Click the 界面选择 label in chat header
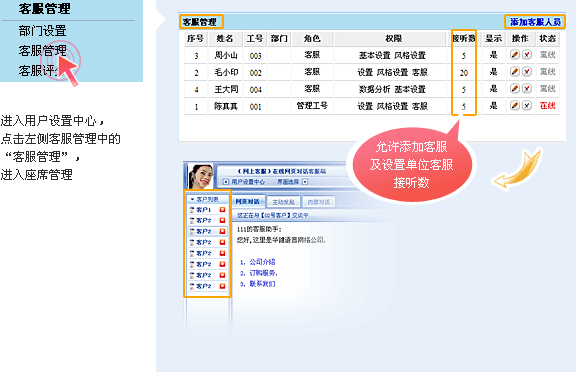This screenshot has width=576, height=372. 288,182
